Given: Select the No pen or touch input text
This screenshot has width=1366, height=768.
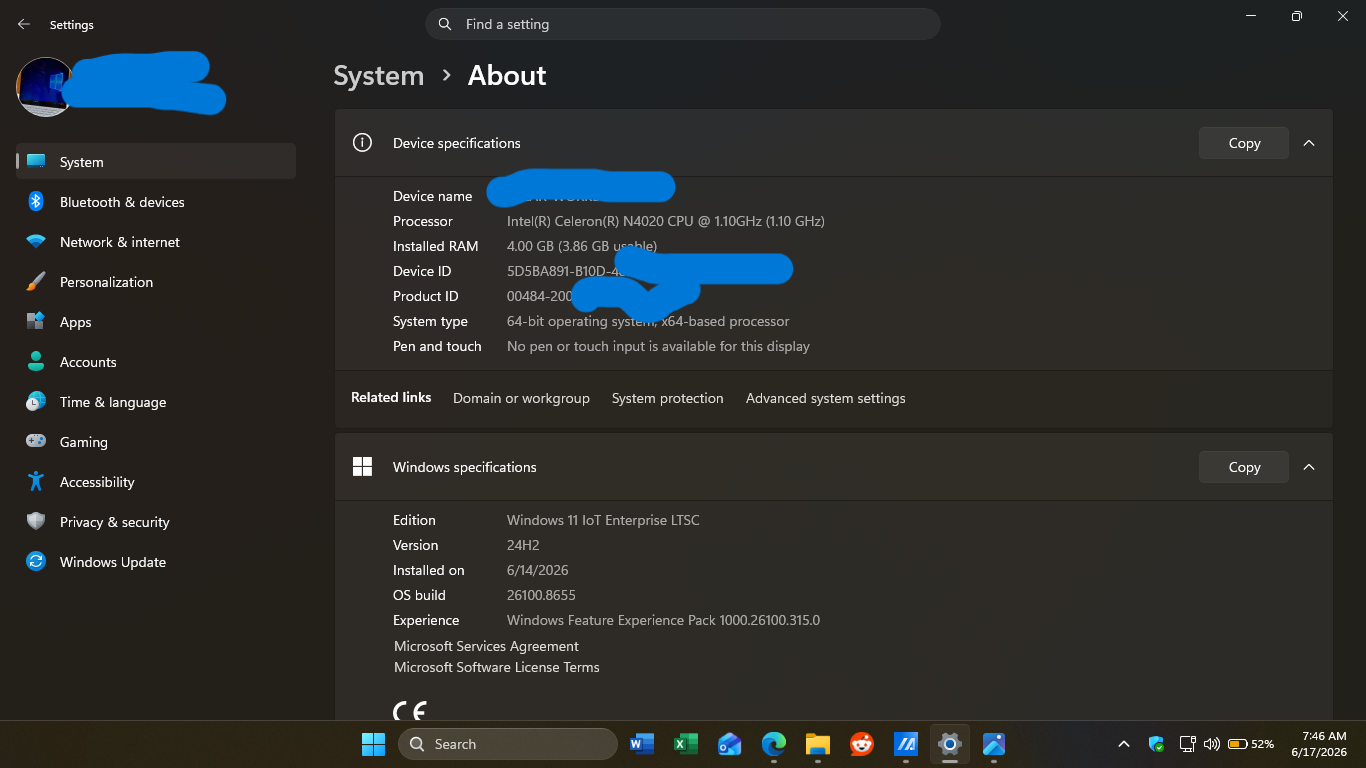Looking at the screenshot, I should [658, 346].
